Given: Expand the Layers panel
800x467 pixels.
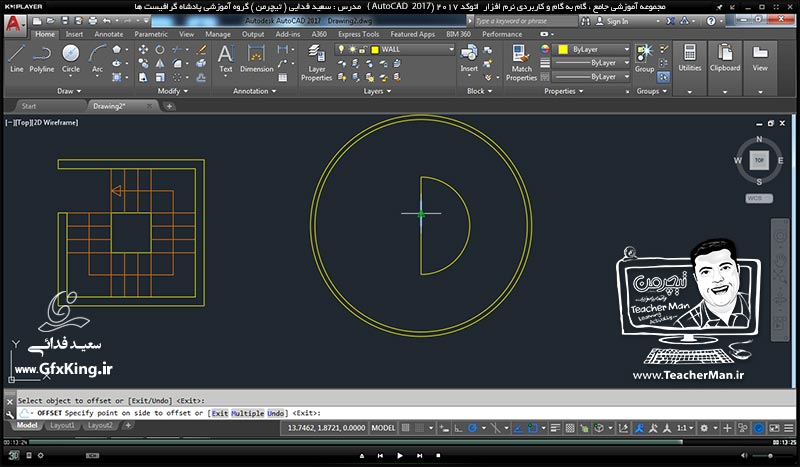Looking at the screenshot, I should [x=377, y=91].
